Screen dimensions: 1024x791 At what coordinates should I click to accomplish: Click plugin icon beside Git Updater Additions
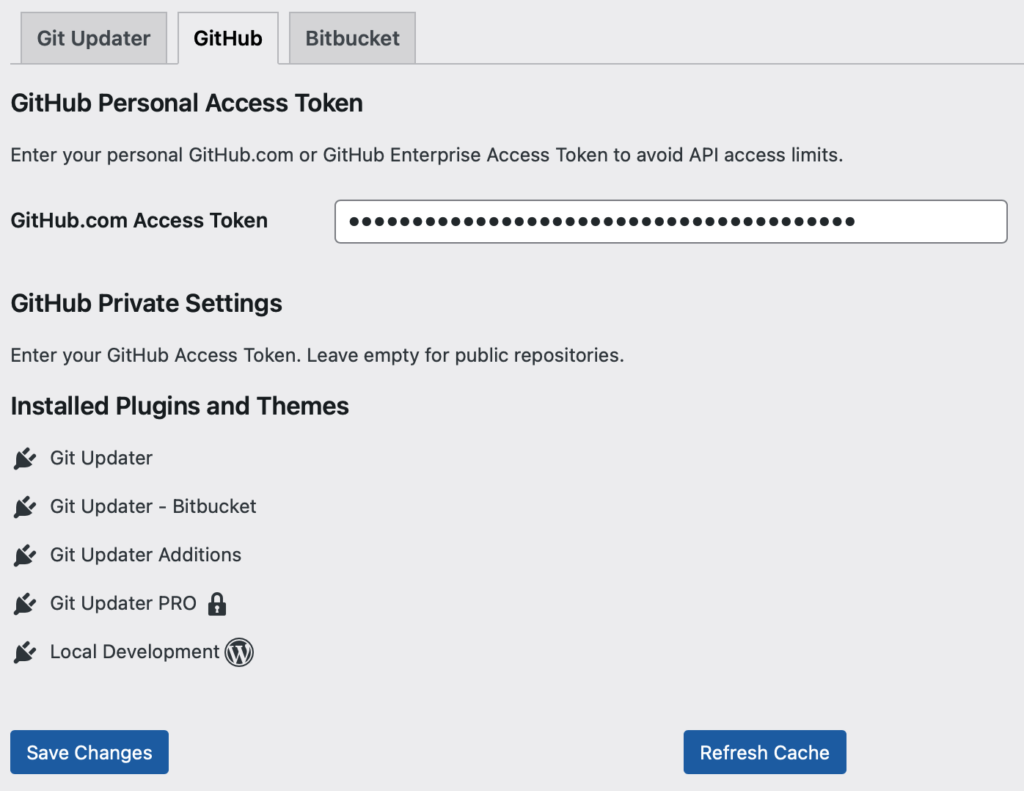coord(25,555)
